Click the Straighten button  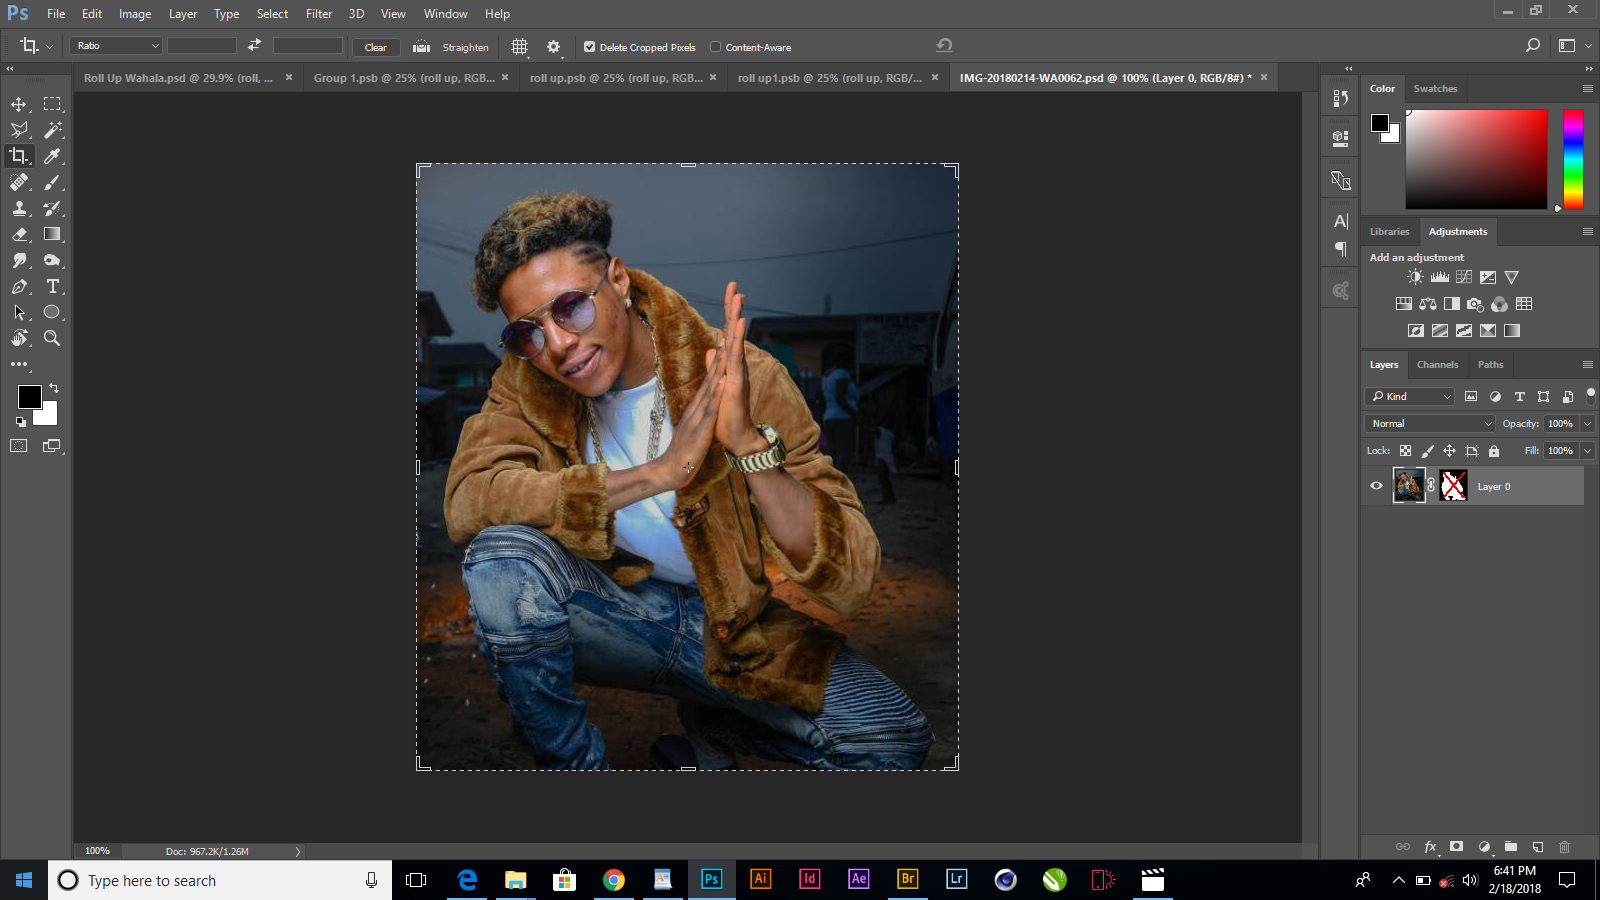coord(465,47)
